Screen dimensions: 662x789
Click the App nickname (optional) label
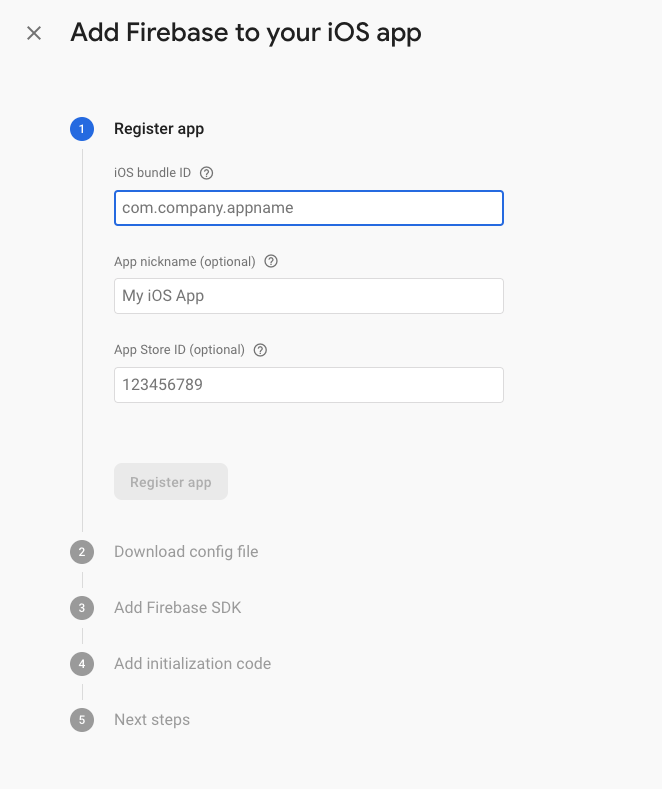[185, 262]
